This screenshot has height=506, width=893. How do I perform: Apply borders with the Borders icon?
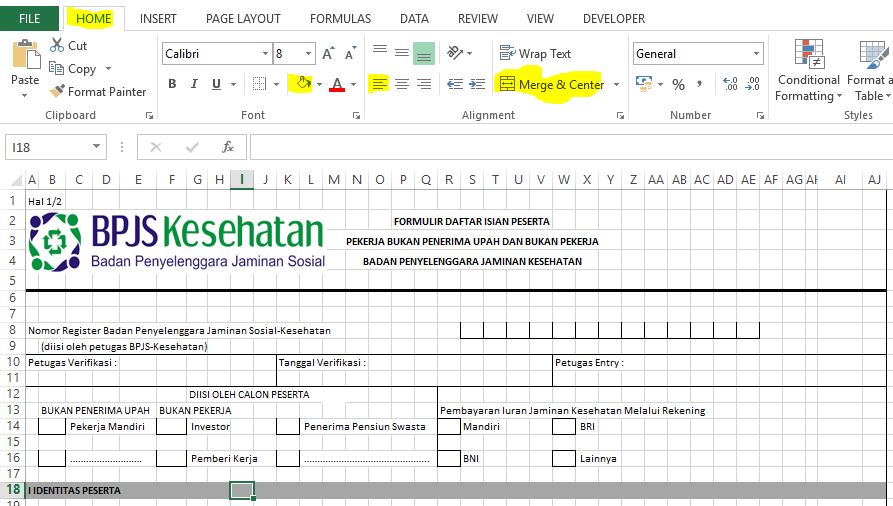[259, 84]
